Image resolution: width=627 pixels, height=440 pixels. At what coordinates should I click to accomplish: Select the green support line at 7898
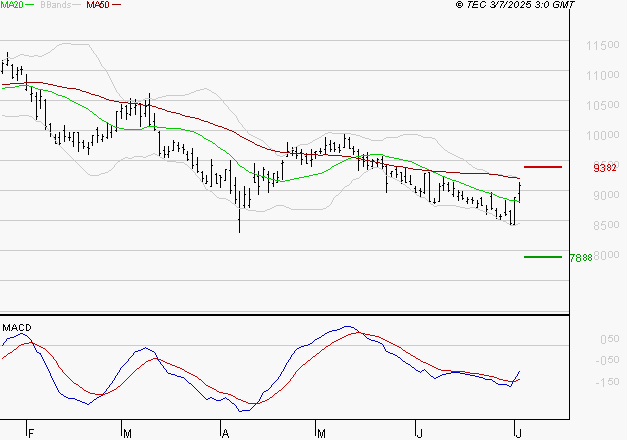pyautogui.click(x=542, y=257)
